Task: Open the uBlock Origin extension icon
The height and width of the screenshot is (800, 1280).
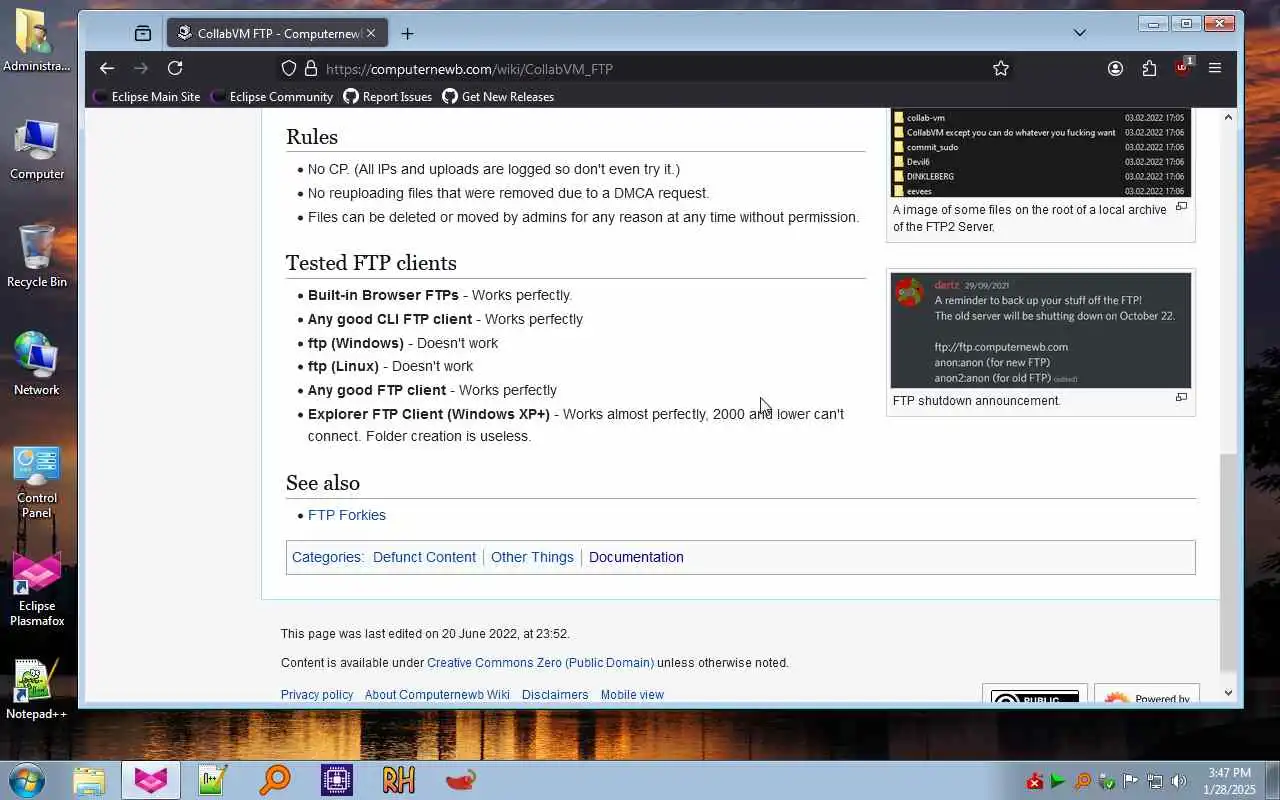Action: [x=1183, y=67]
